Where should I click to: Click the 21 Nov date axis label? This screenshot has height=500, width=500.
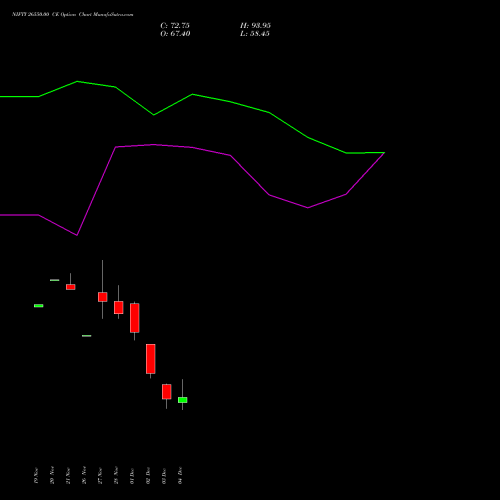[68, 476]
